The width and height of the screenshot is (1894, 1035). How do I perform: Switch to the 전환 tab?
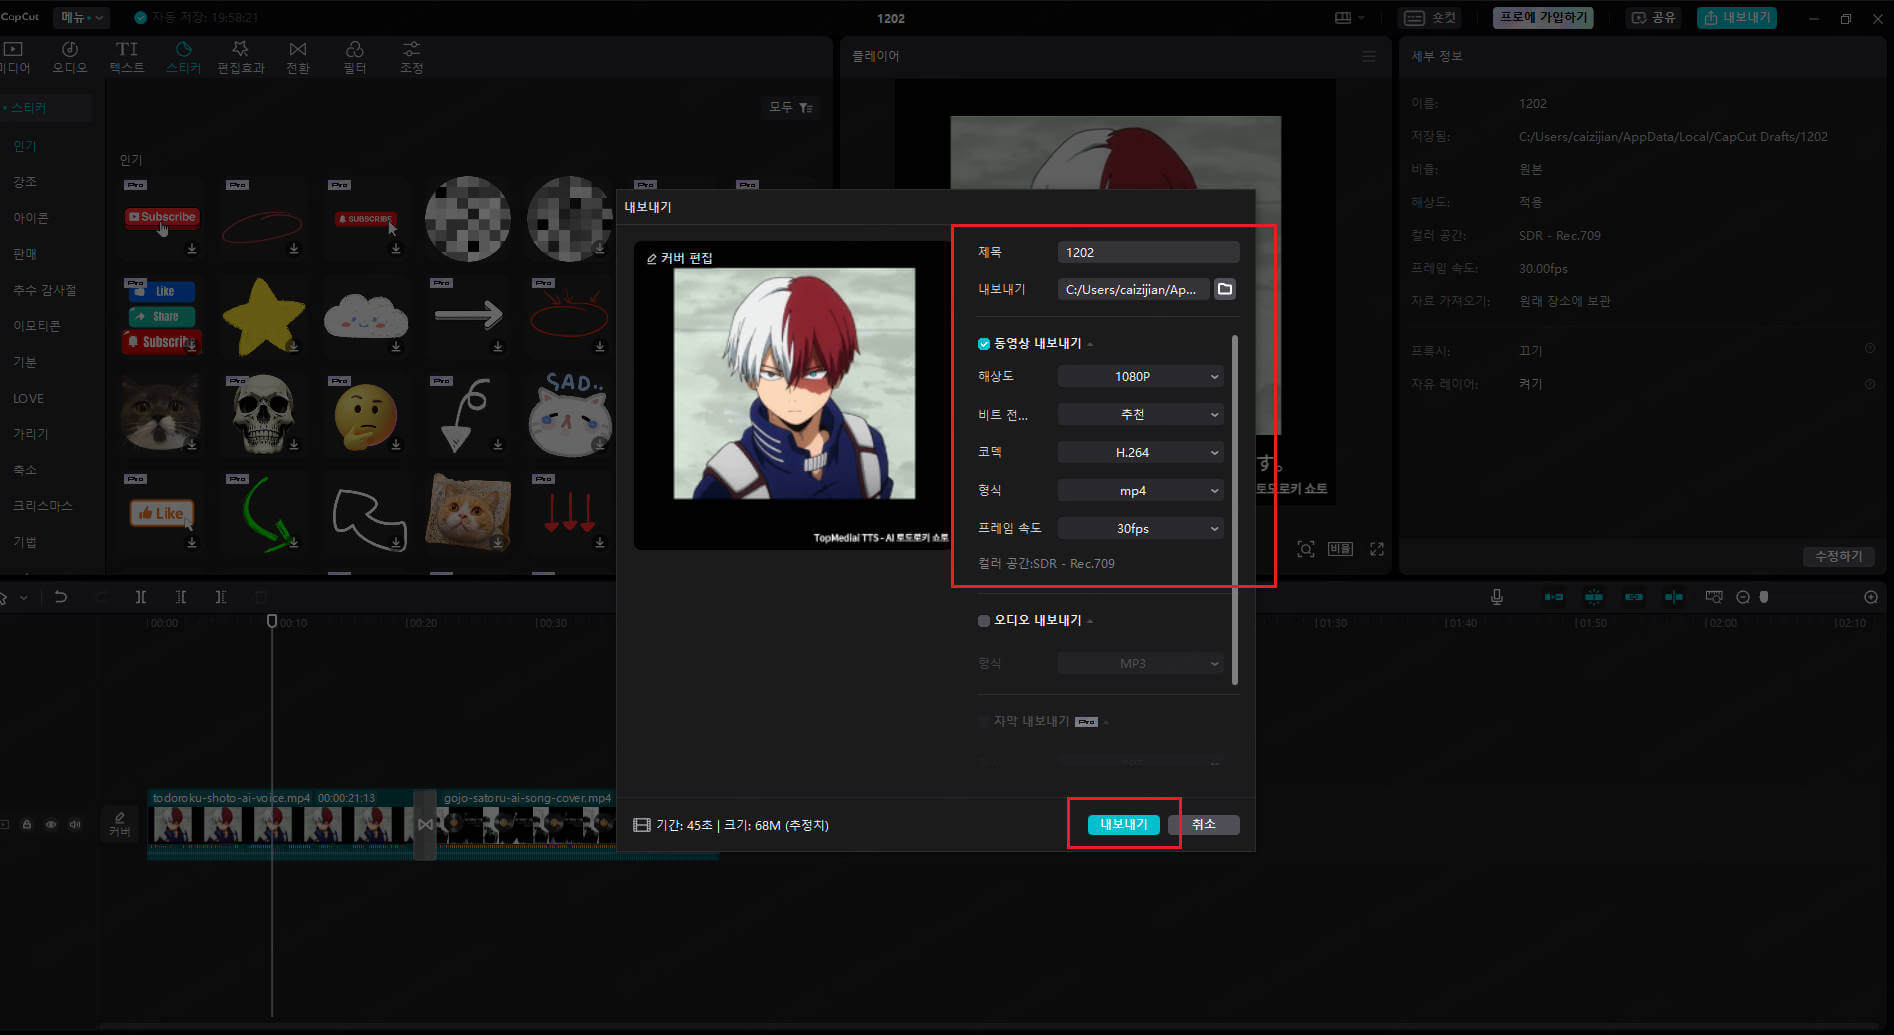(x=298, y=57)
